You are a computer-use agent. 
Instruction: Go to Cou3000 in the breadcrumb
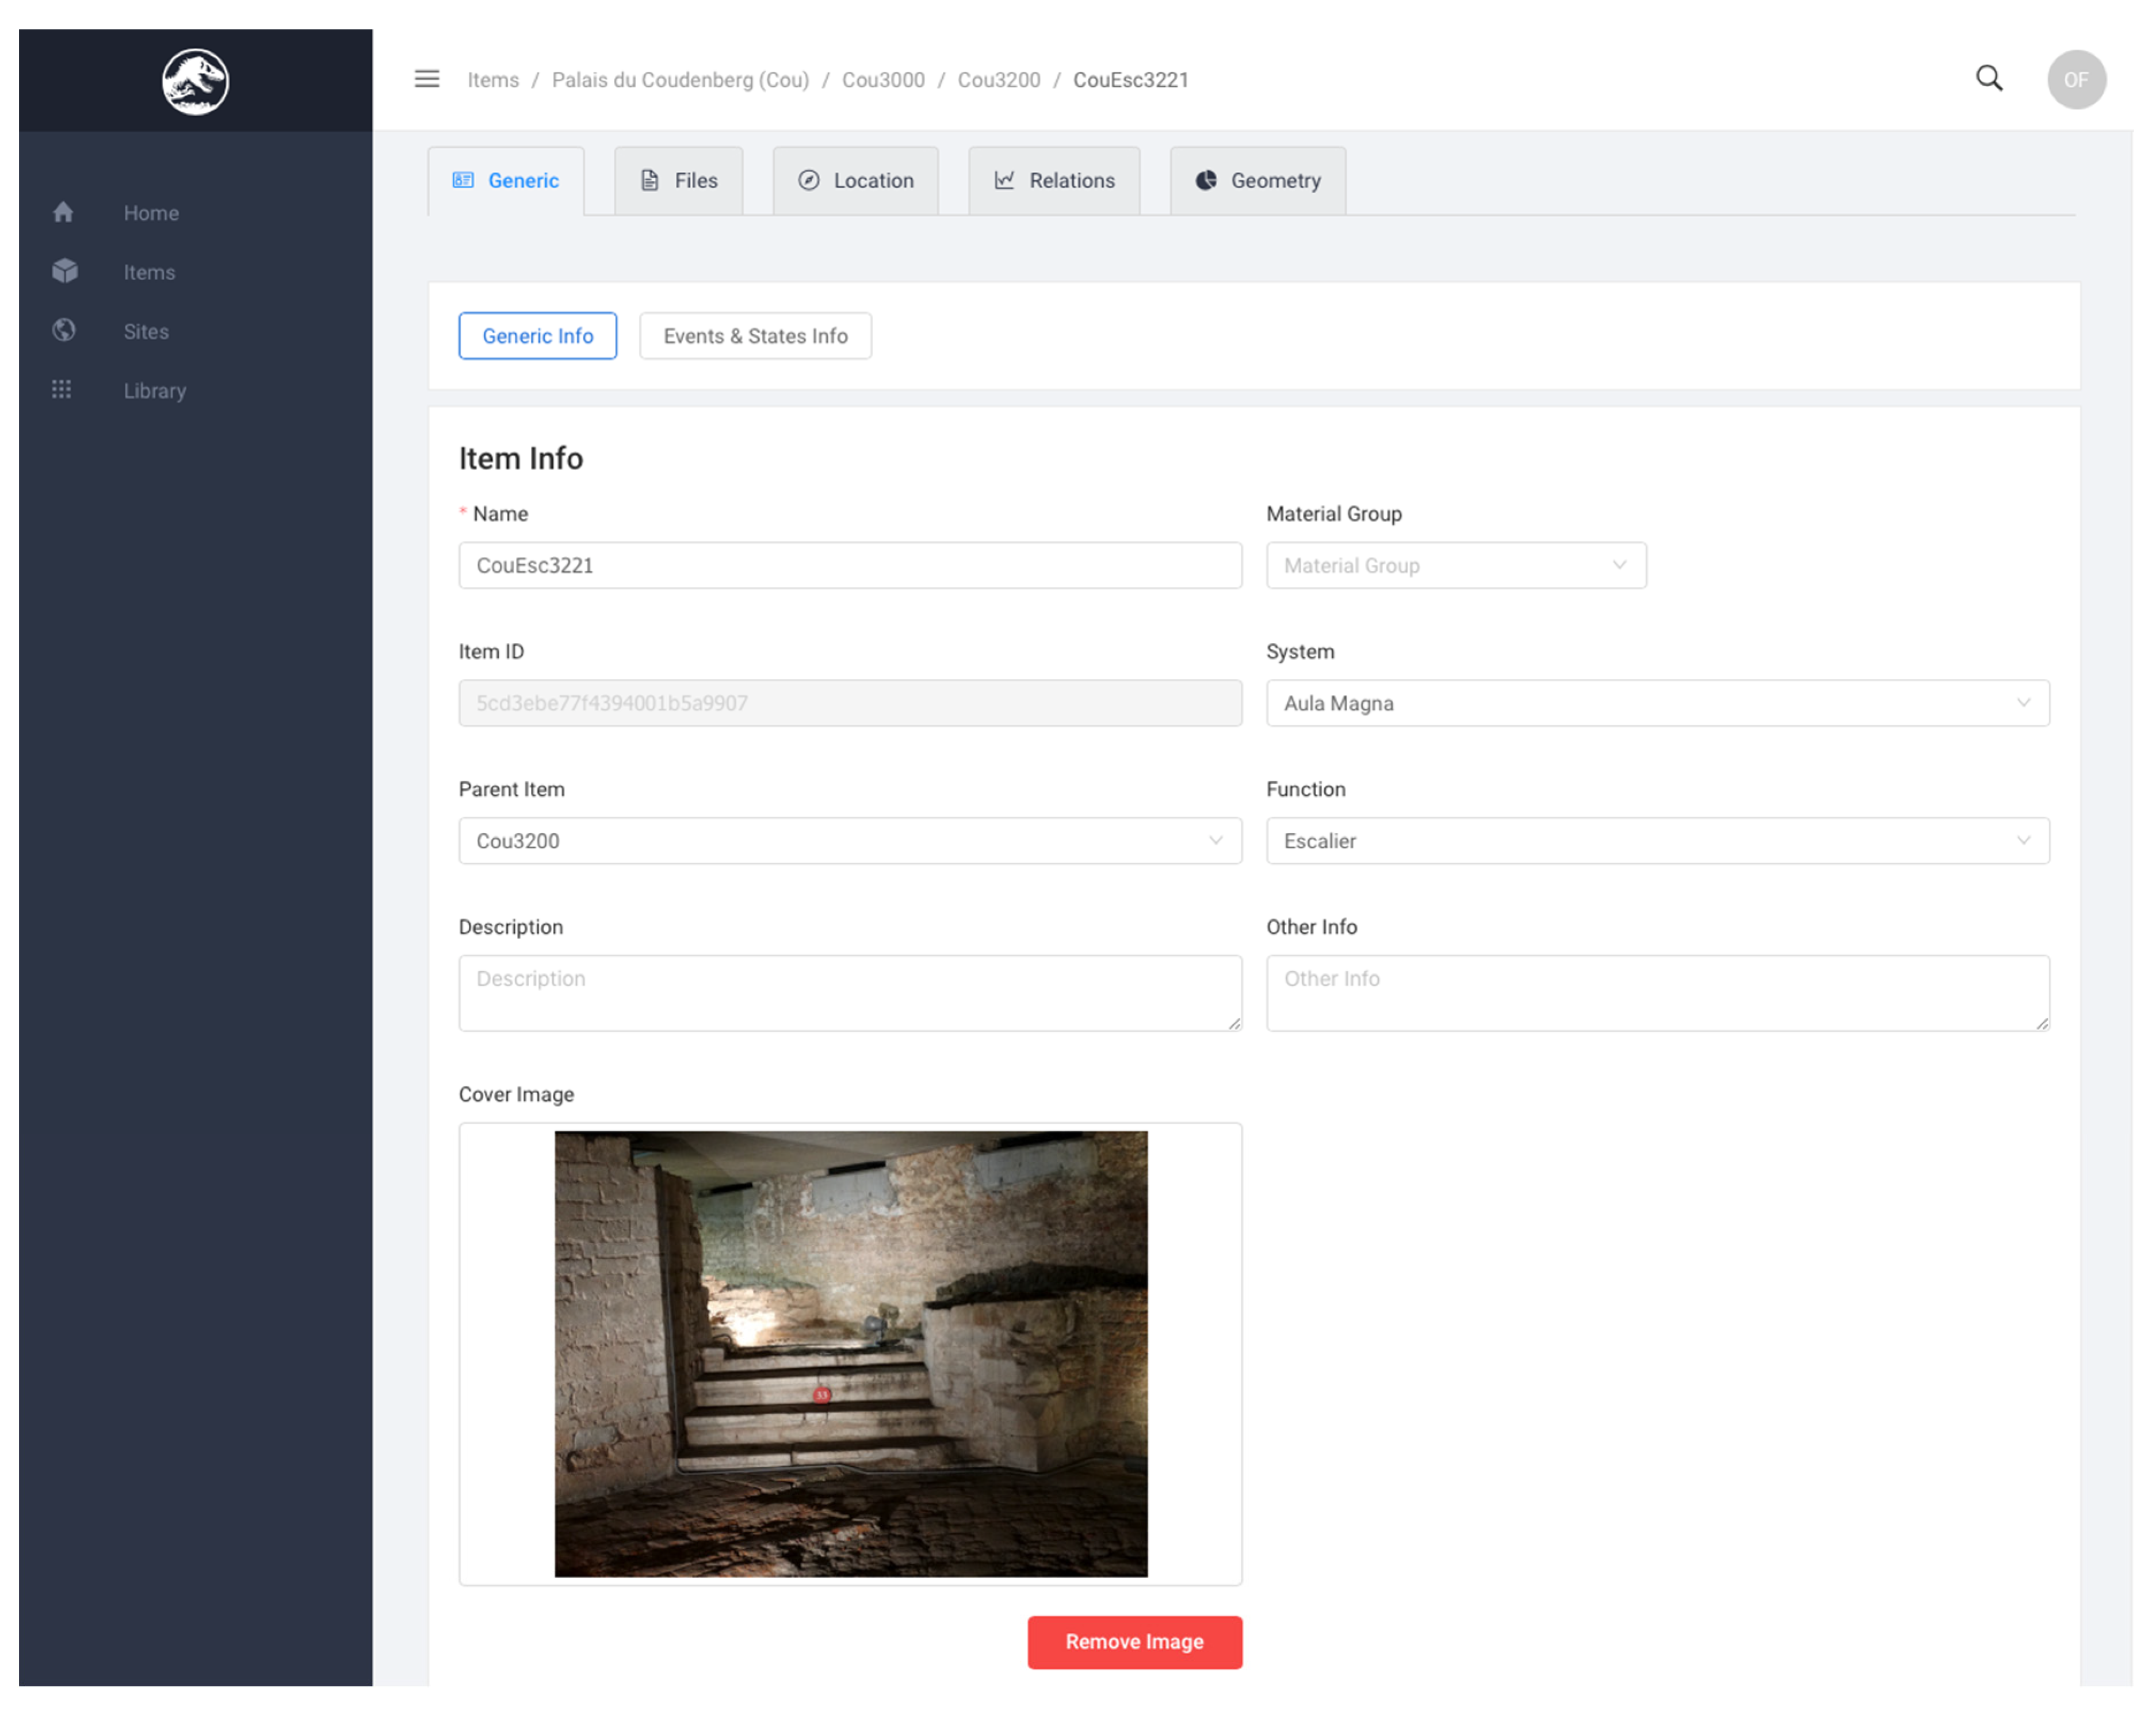click(882, 80)
